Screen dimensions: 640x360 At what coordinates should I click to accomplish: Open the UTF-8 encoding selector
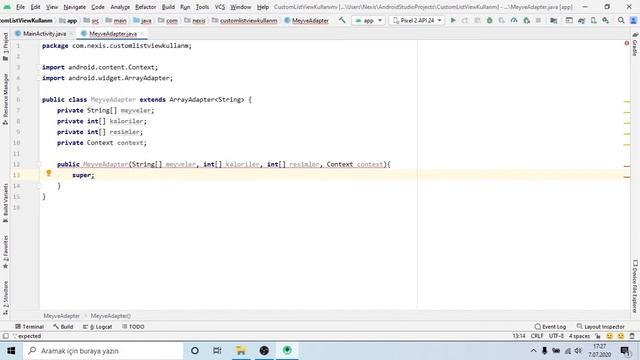pyautogui.click(x=556, y=336)
